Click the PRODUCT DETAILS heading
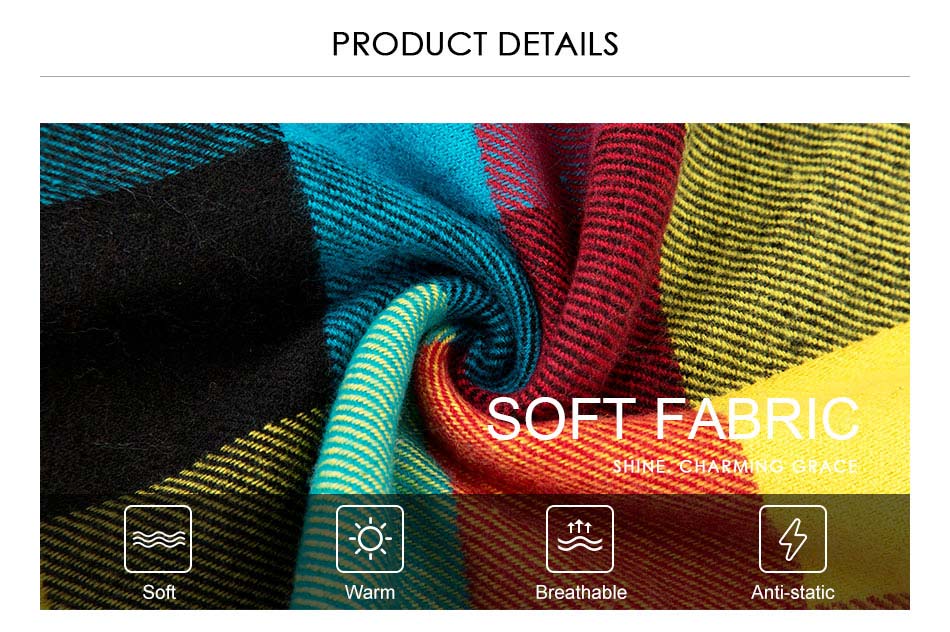Viewport: 950px width, 632px height. (x=475, y=44)
